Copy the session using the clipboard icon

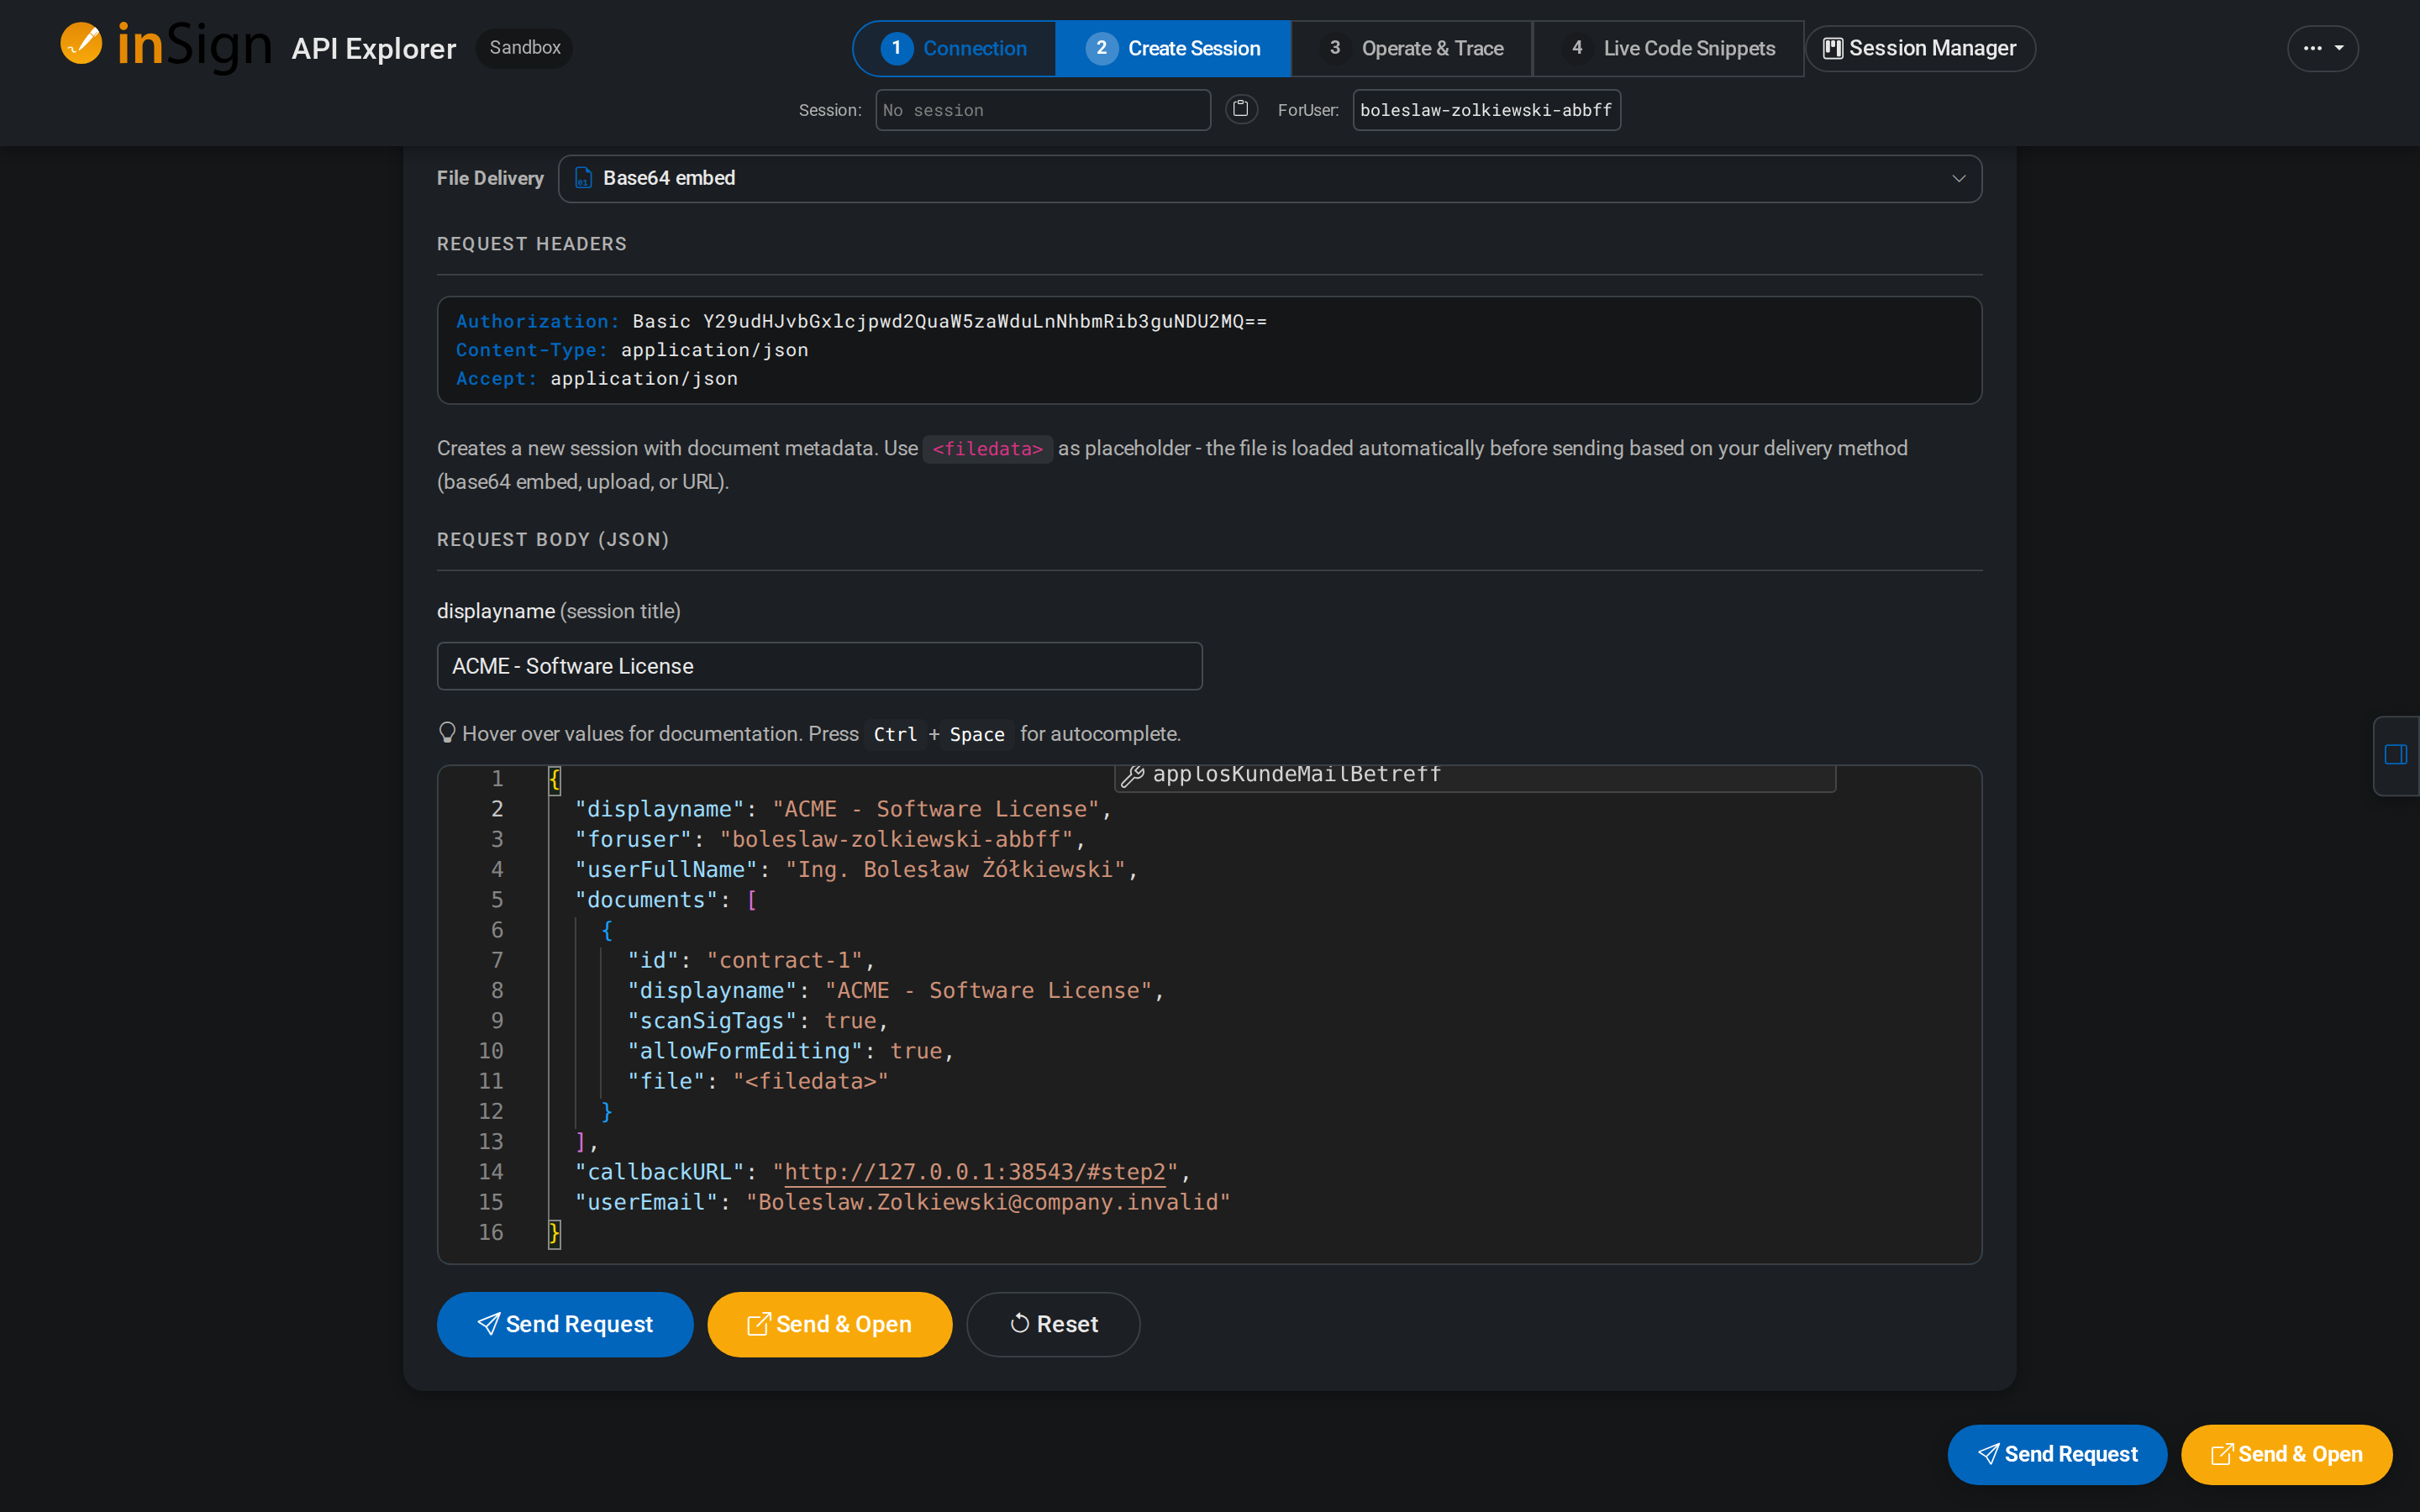pos(1241,109)
